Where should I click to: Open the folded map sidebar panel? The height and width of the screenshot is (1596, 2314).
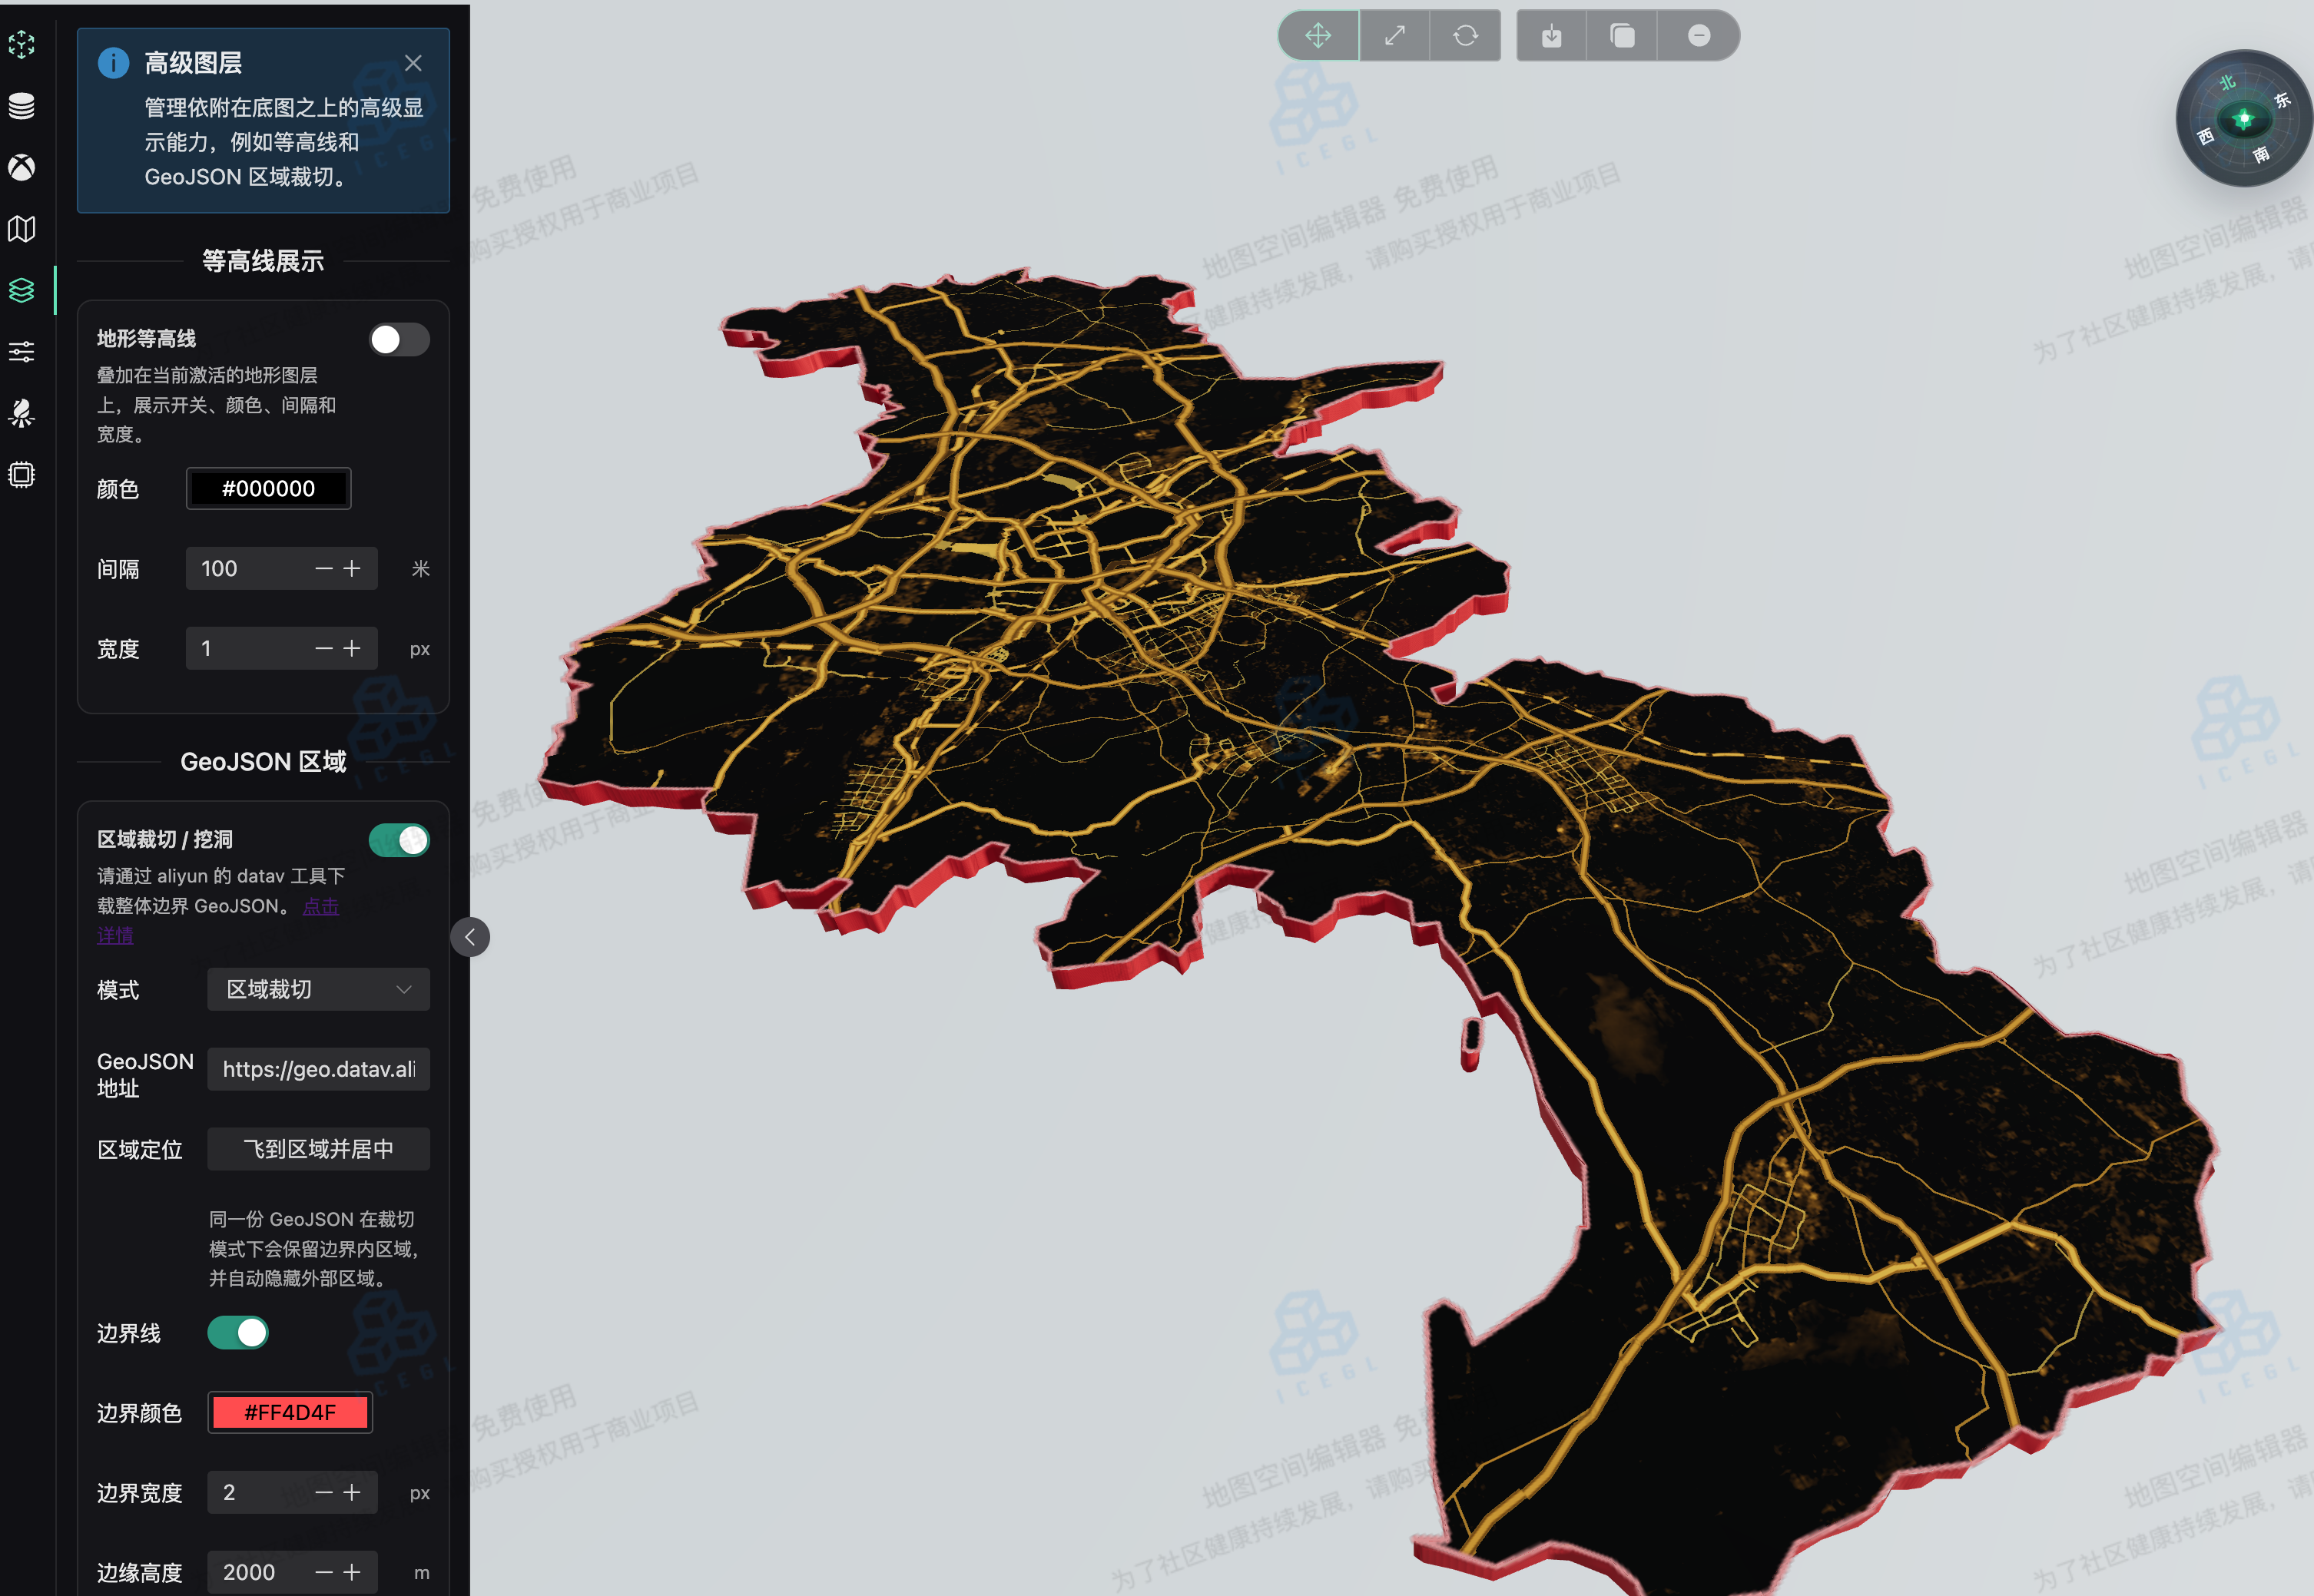point(22,229)
